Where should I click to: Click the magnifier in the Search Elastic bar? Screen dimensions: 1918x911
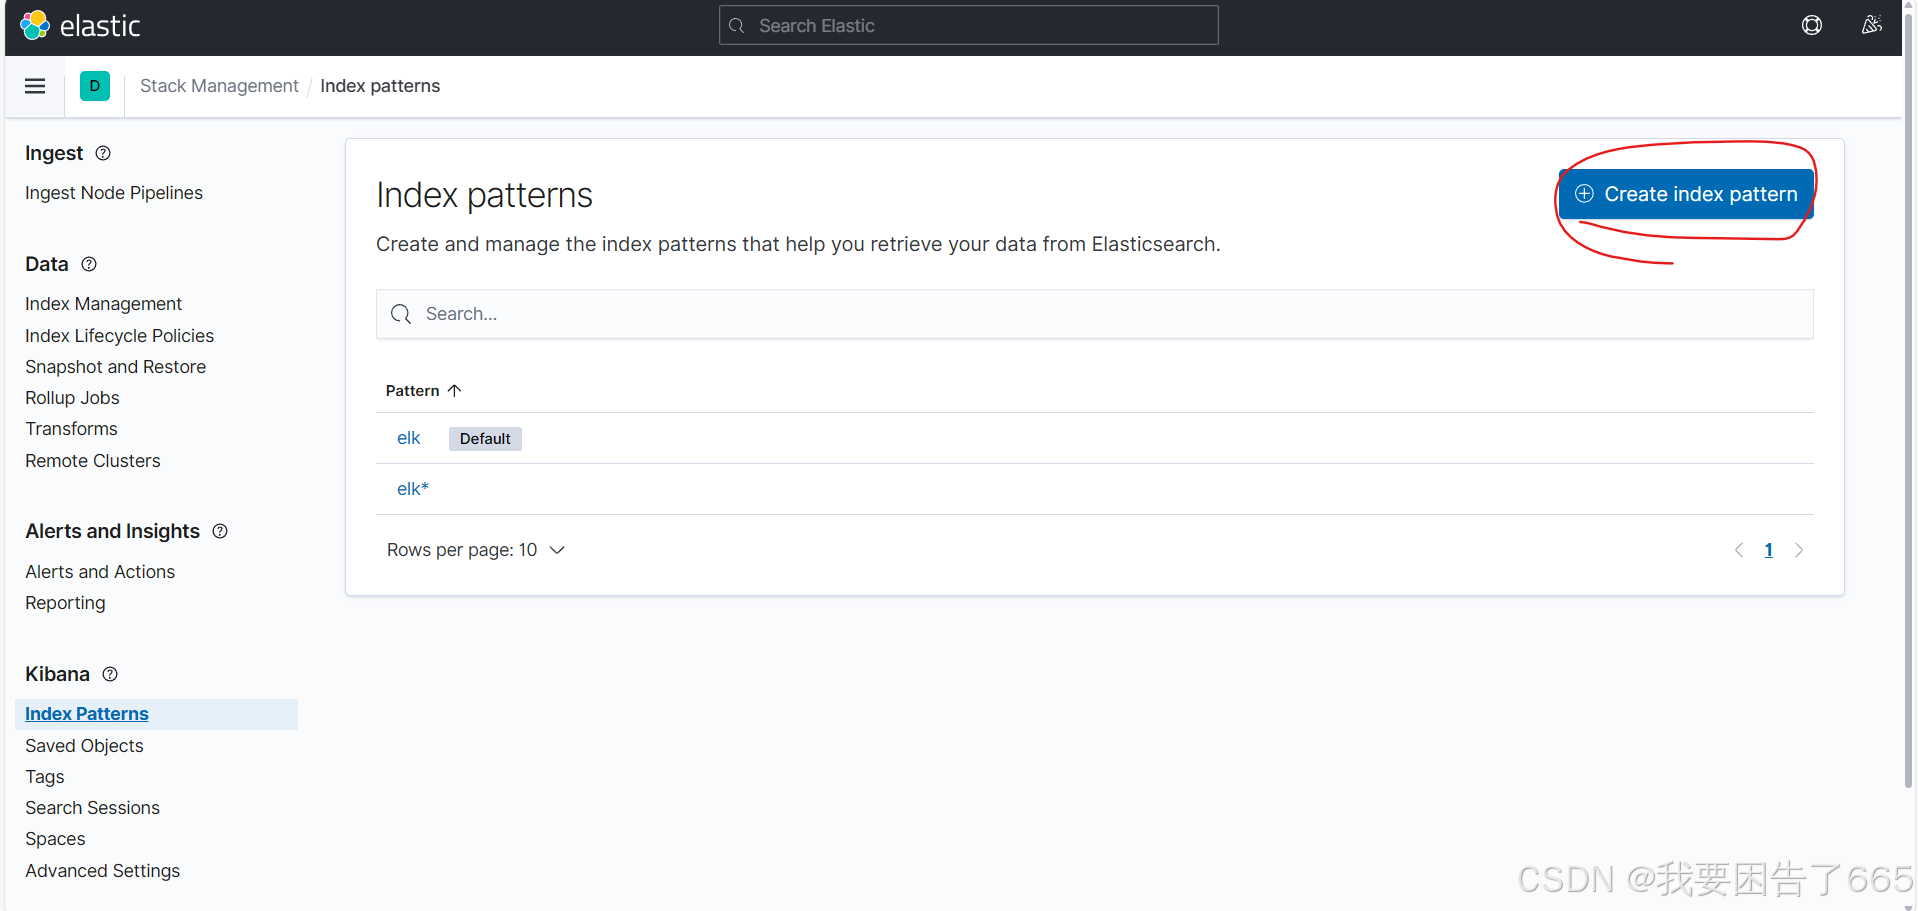click(736, 25)
